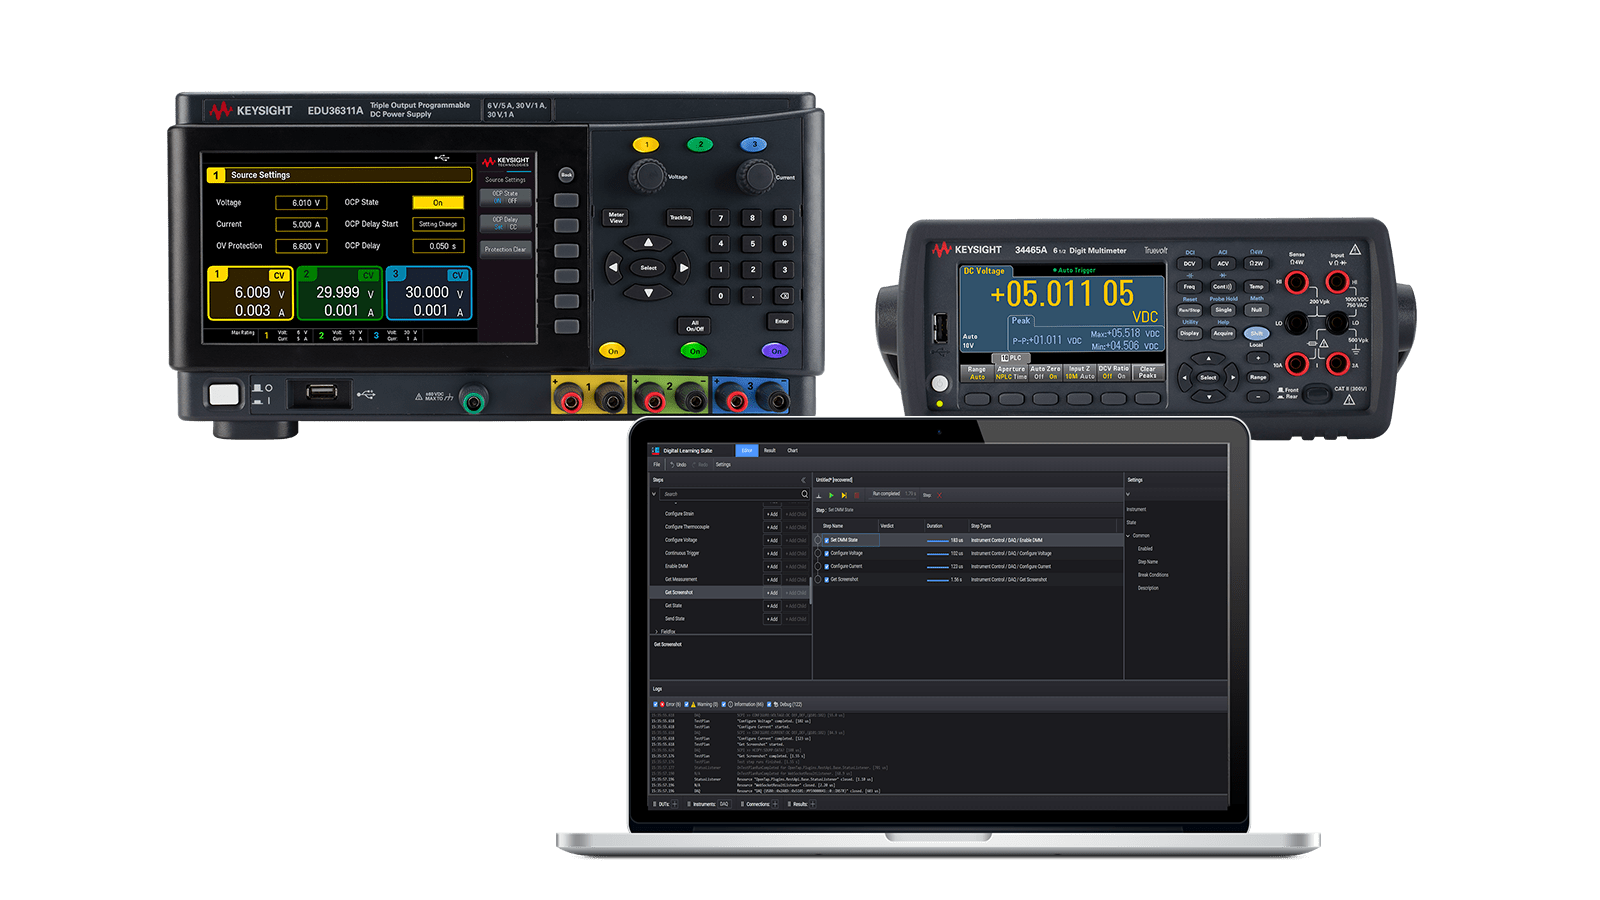Open the Editor tab

[x=747, y=450]
